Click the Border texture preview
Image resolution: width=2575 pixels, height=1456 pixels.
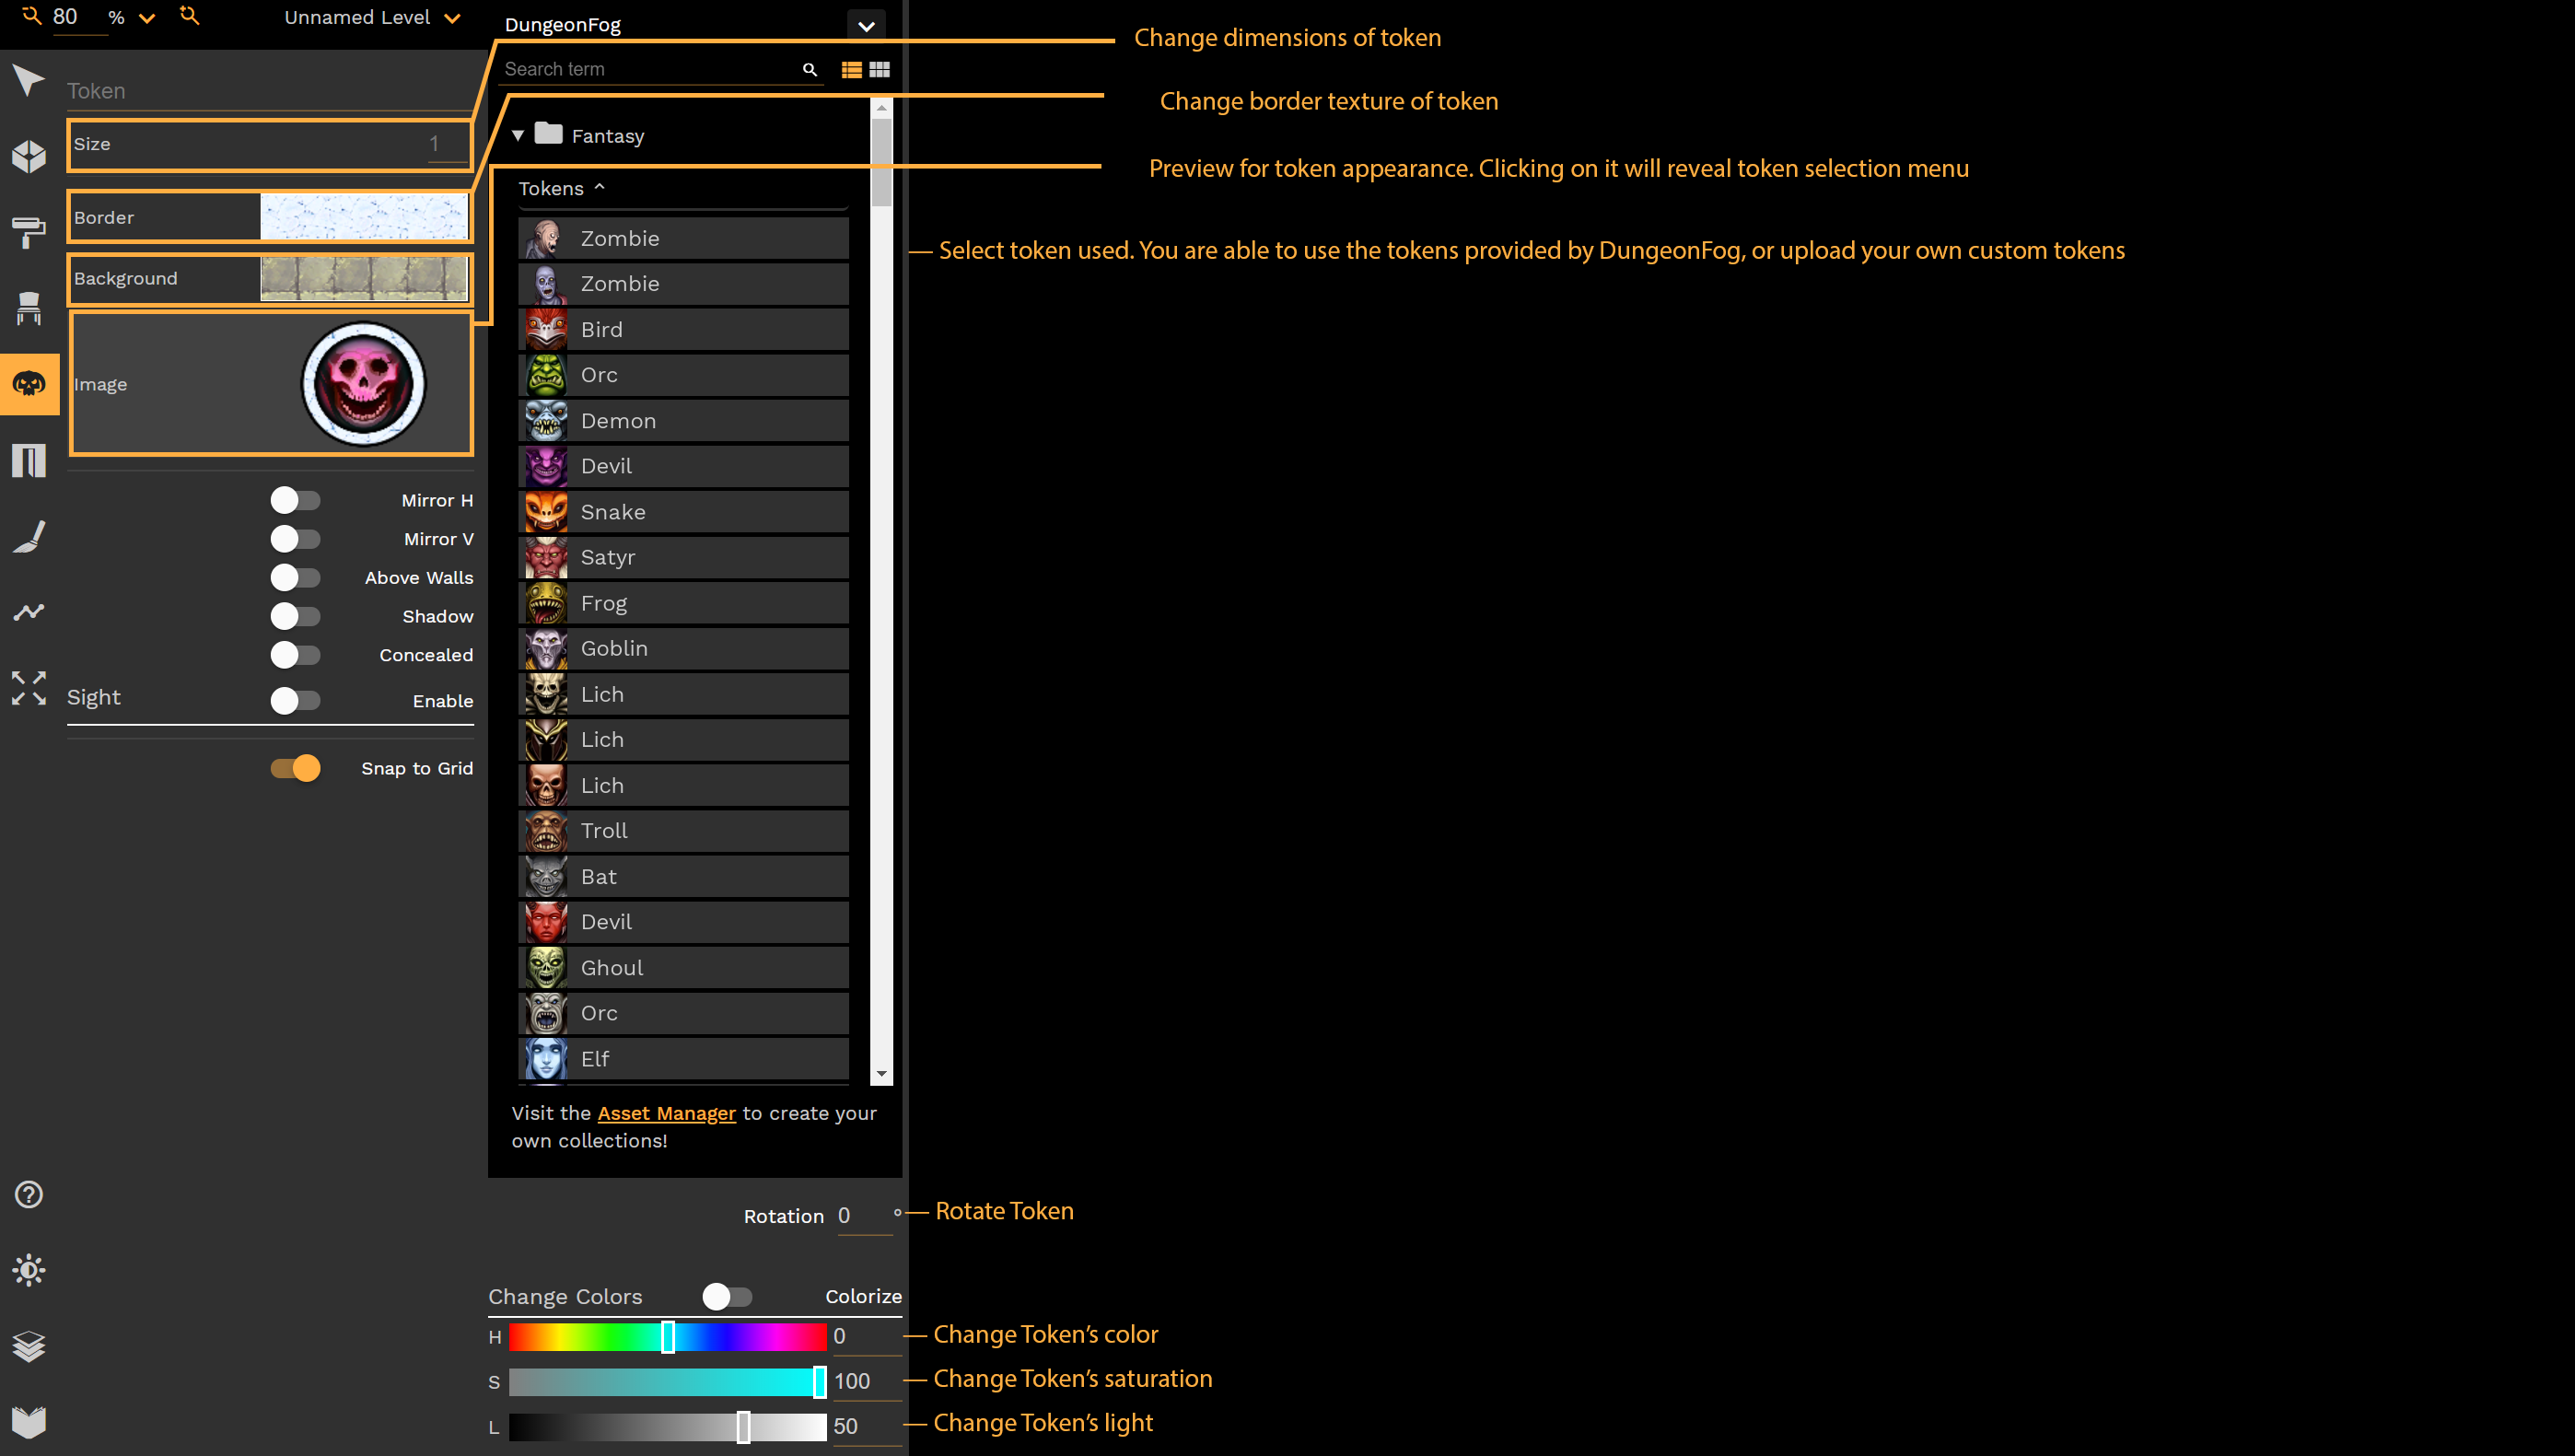click(x=364, y=217)
